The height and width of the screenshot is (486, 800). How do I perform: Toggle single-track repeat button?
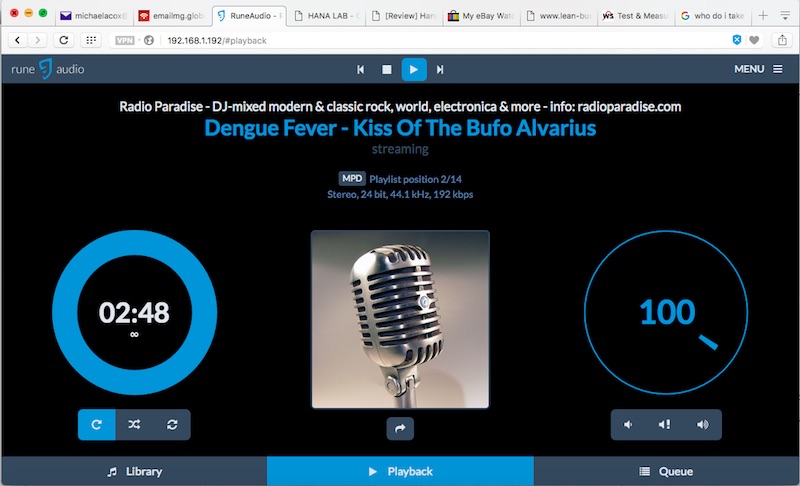point(172,424)
